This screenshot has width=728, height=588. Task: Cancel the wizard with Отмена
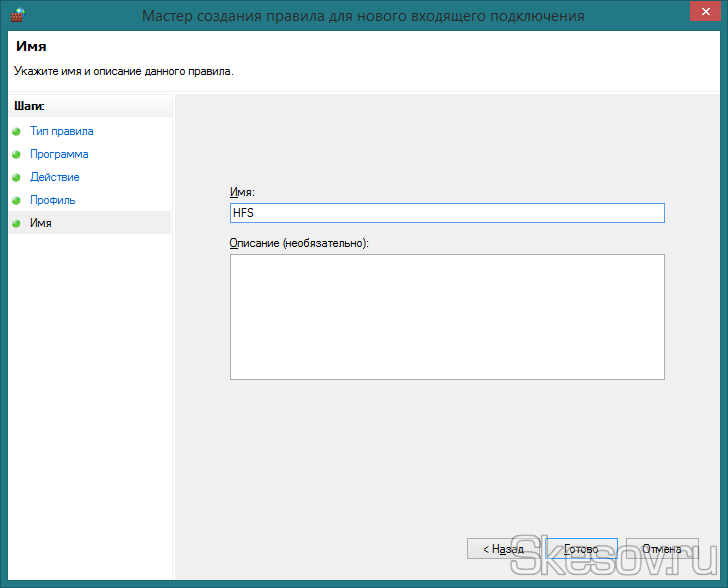(x=662, y=549)
